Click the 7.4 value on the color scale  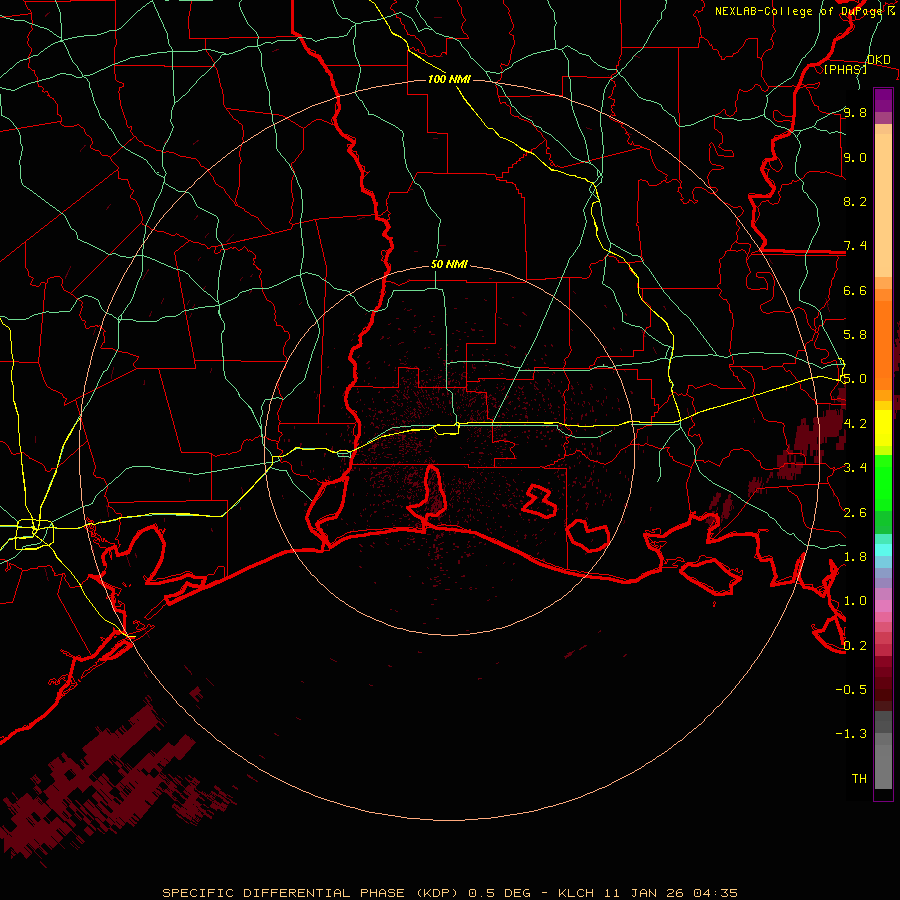(855, 246)
